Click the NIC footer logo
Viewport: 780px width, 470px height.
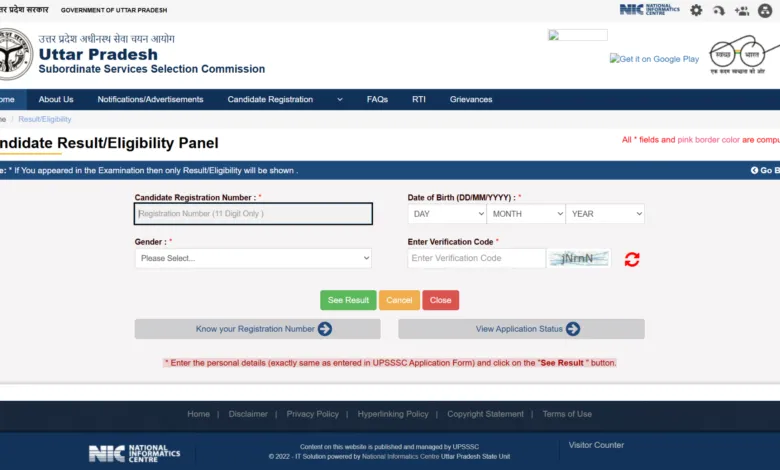134,453
